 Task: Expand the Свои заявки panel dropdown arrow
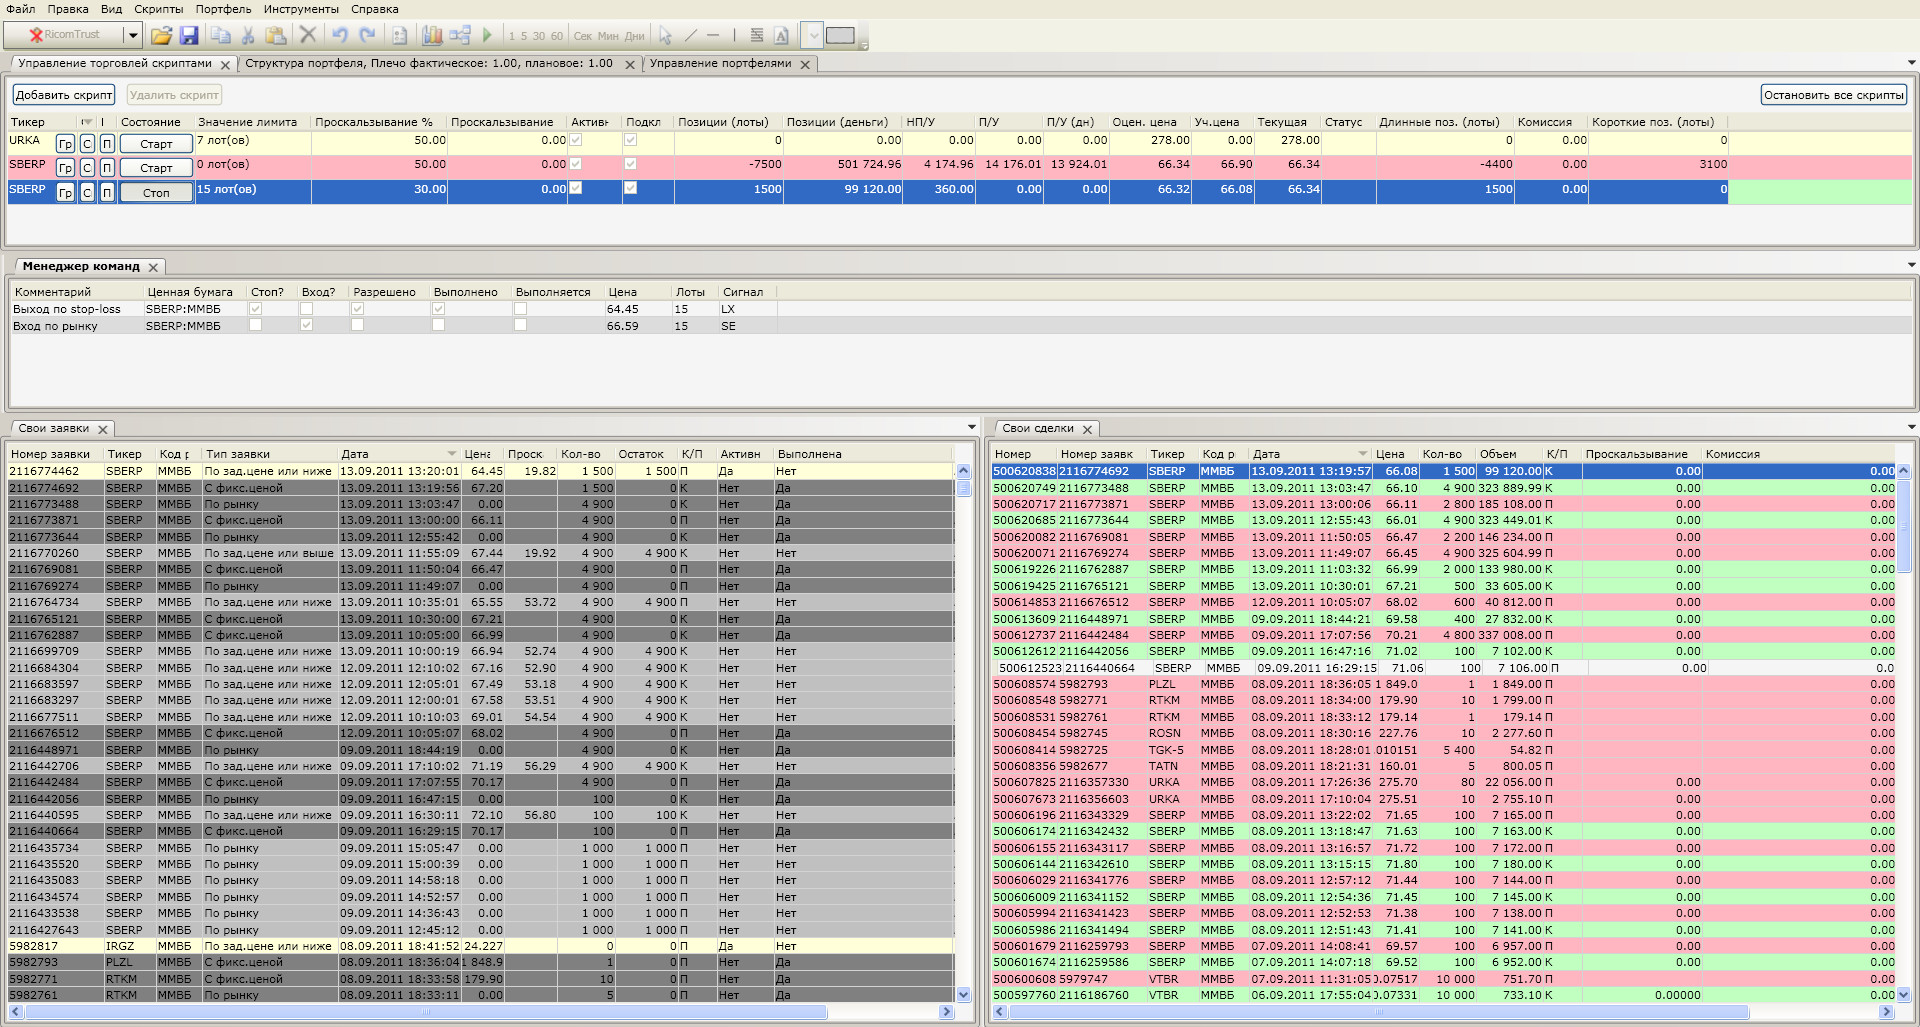(971, 428)
